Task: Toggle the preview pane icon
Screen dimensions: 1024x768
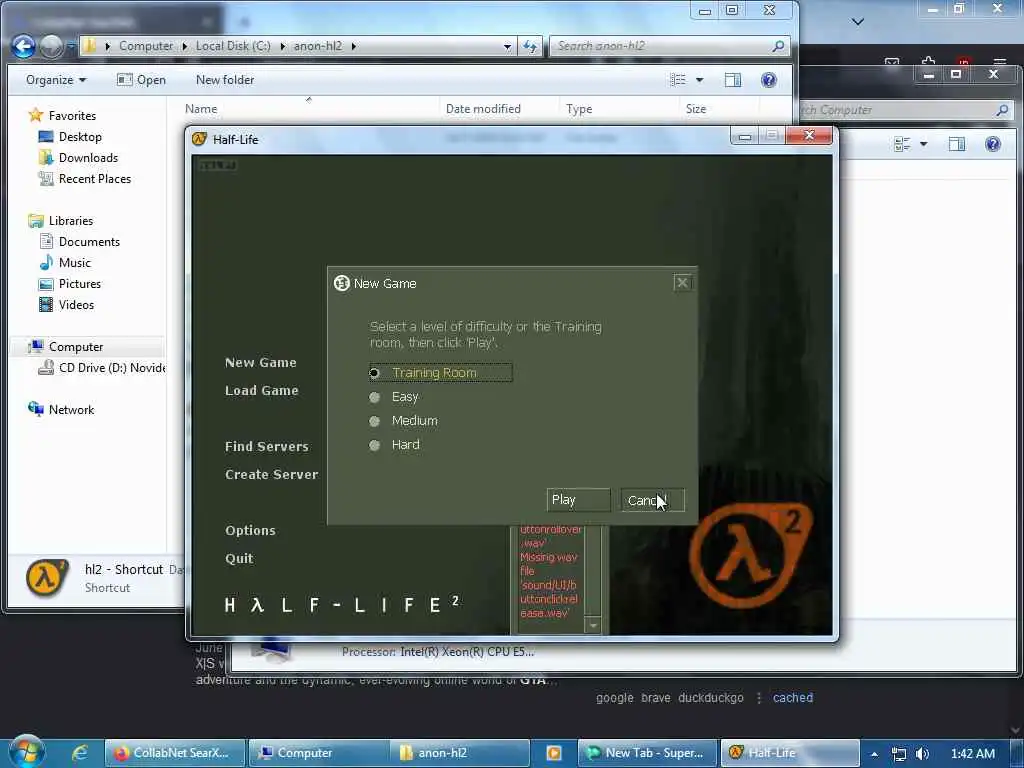Action: tap(733, 80)
